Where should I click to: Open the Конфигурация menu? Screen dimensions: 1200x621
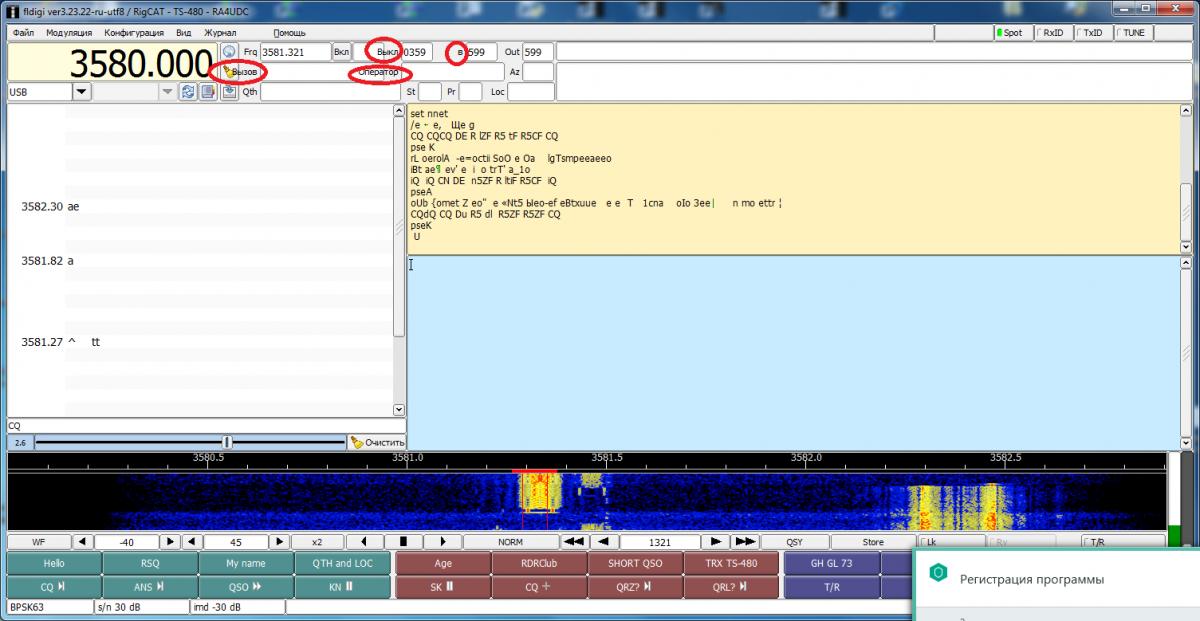pos(134,33)
